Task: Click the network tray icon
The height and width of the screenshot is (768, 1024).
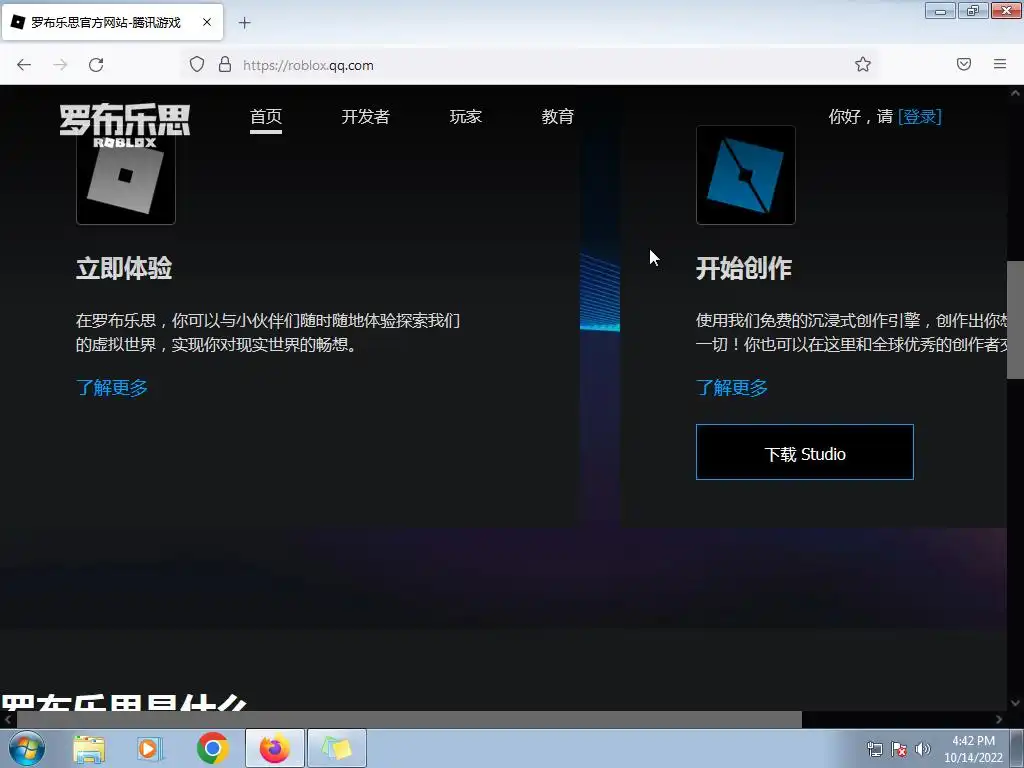Action: [x=874, y=749]
